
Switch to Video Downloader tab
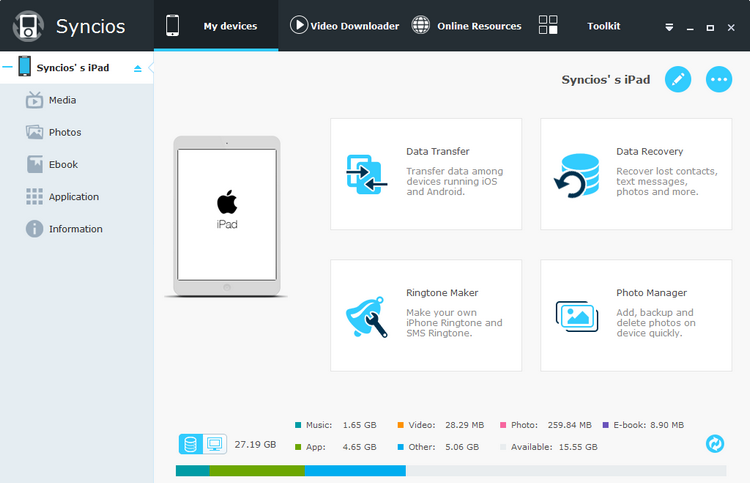click(344, 26)
